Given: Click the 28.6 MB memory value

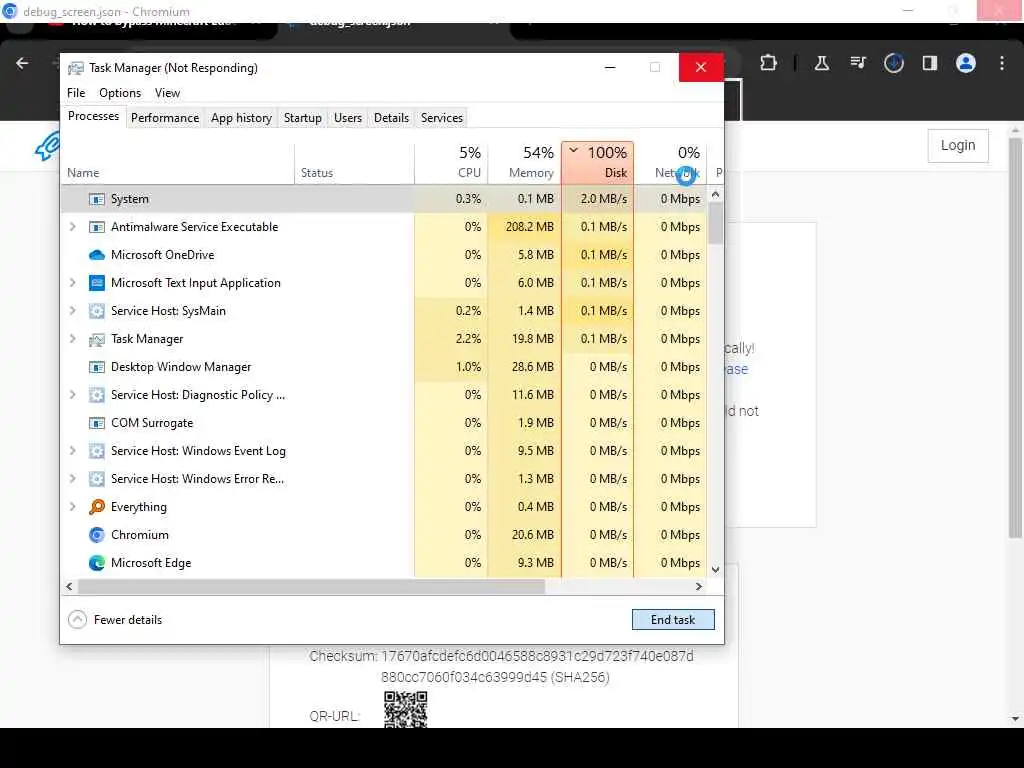Looking at the screenshot, I should [x=532, y=367].
